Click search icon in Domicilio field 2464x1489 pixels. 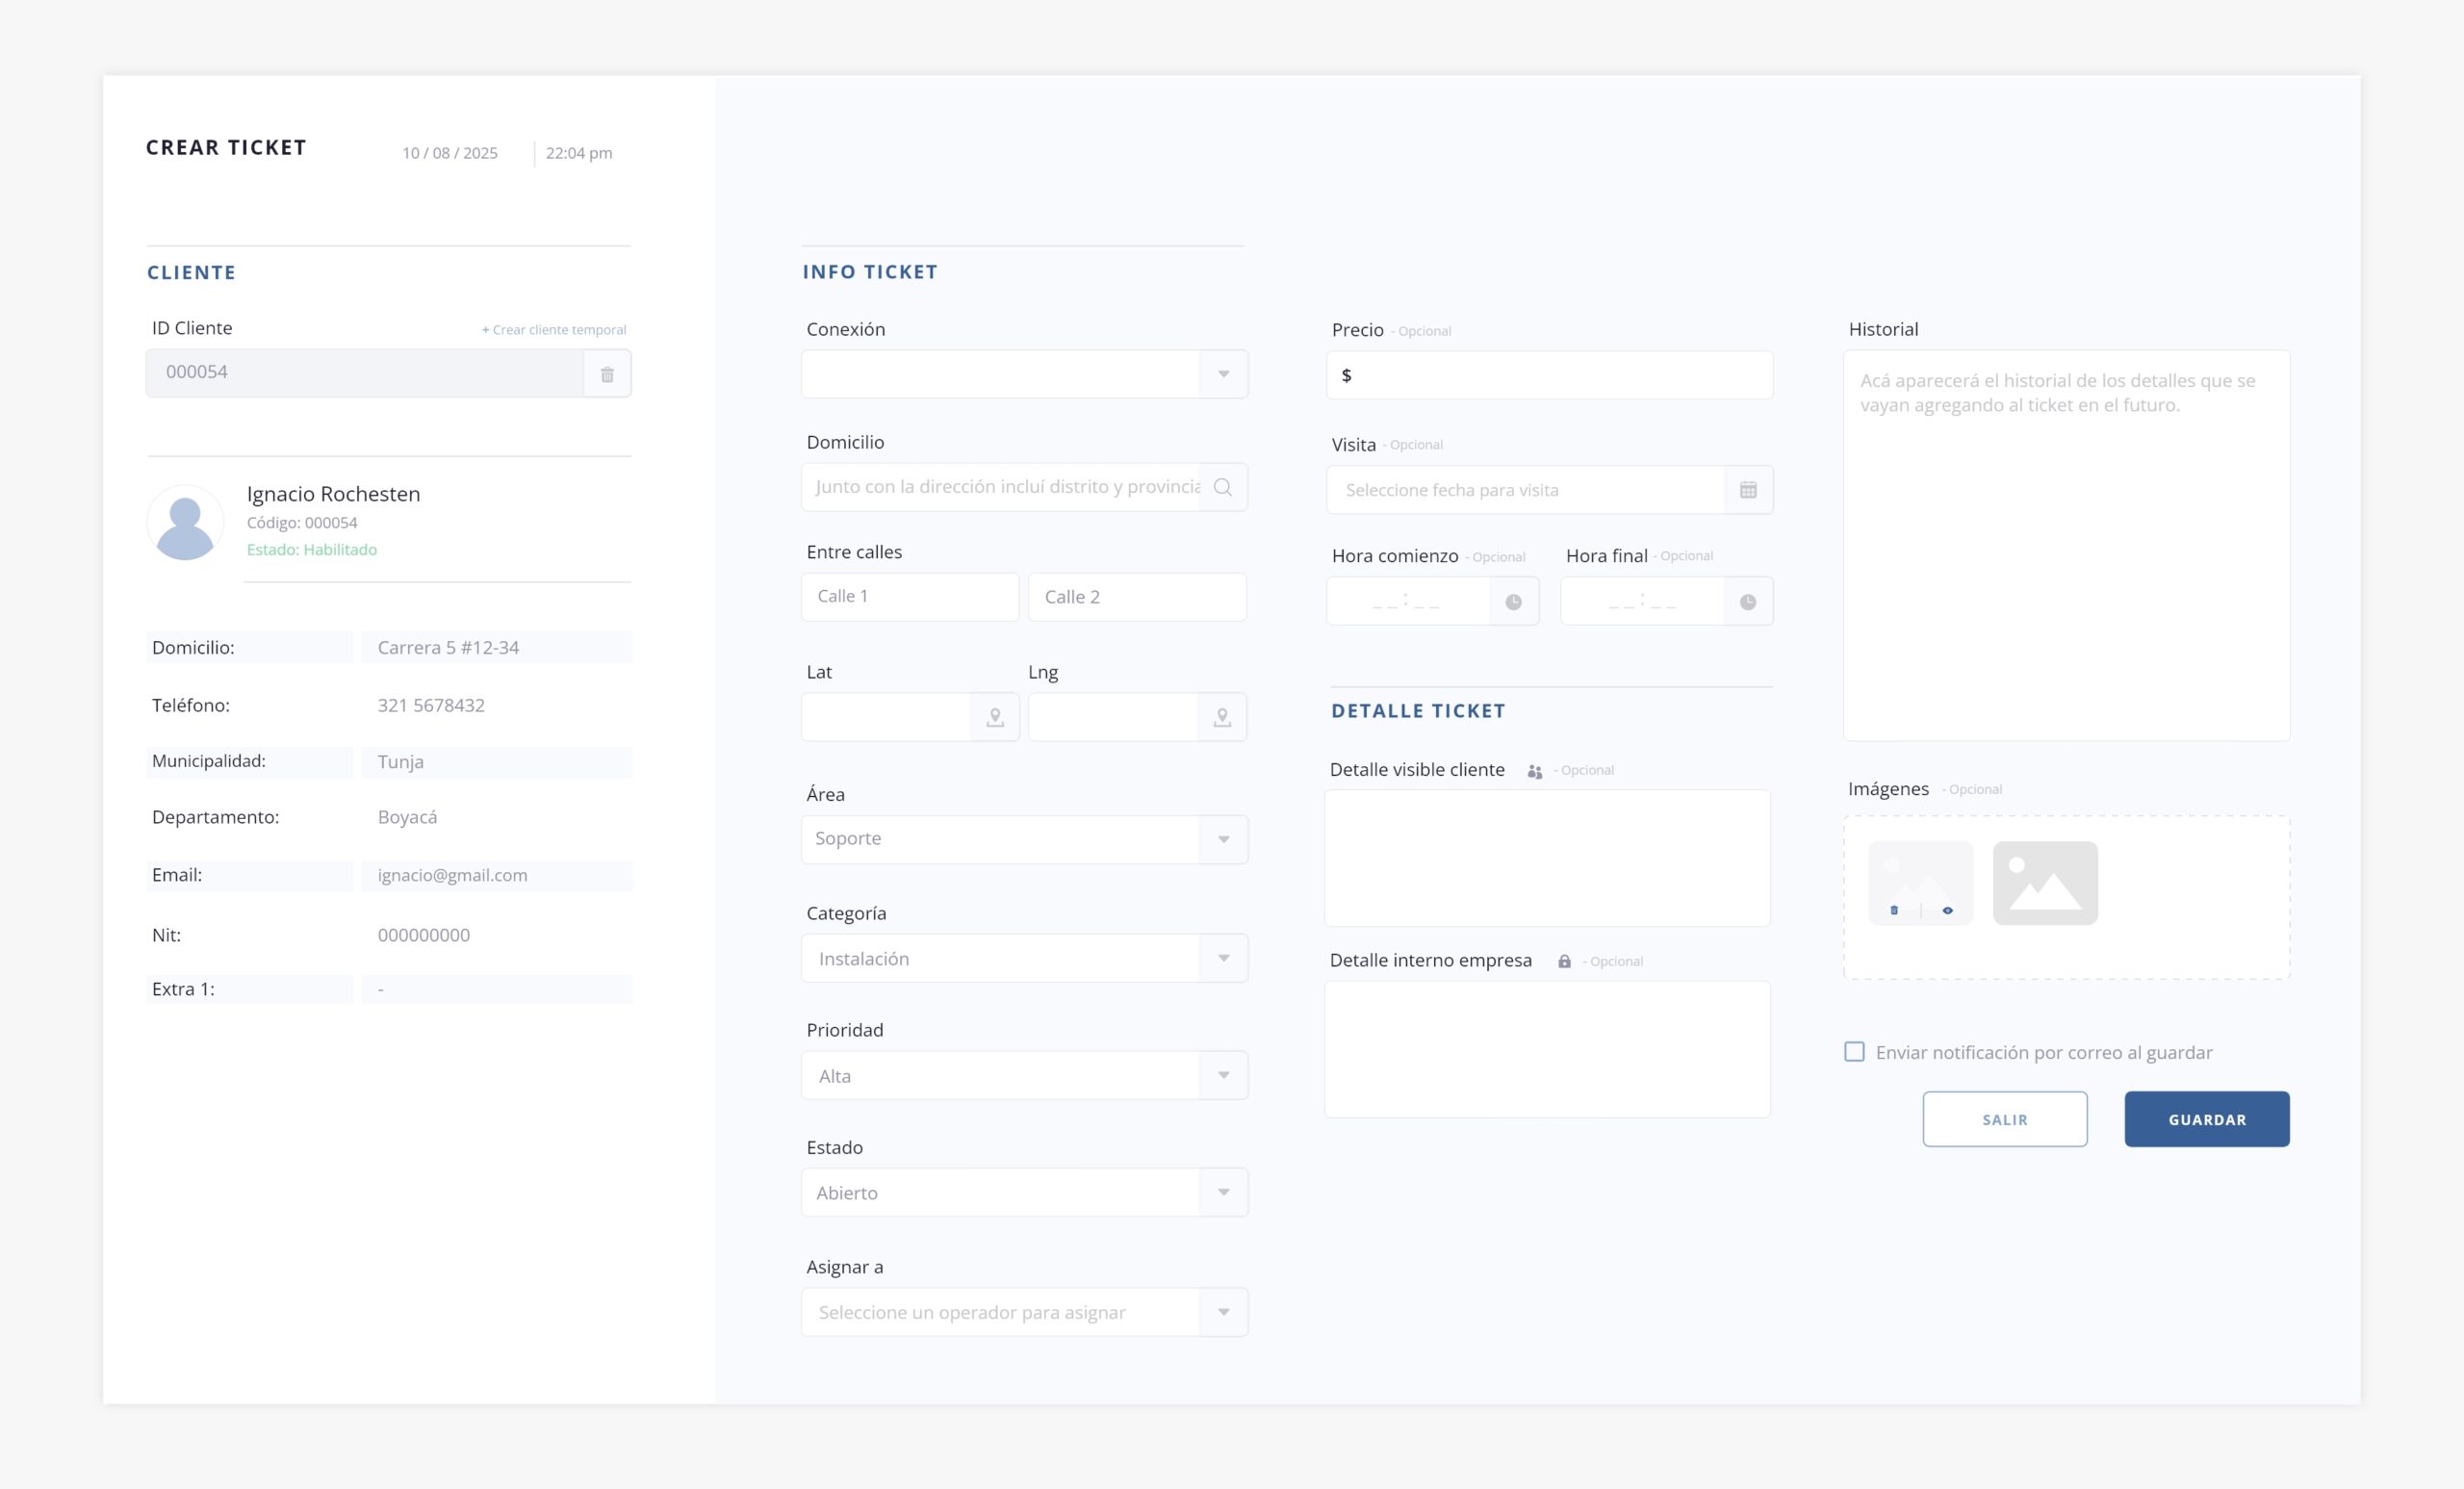pyautogui.click(x=1222, y=487)
